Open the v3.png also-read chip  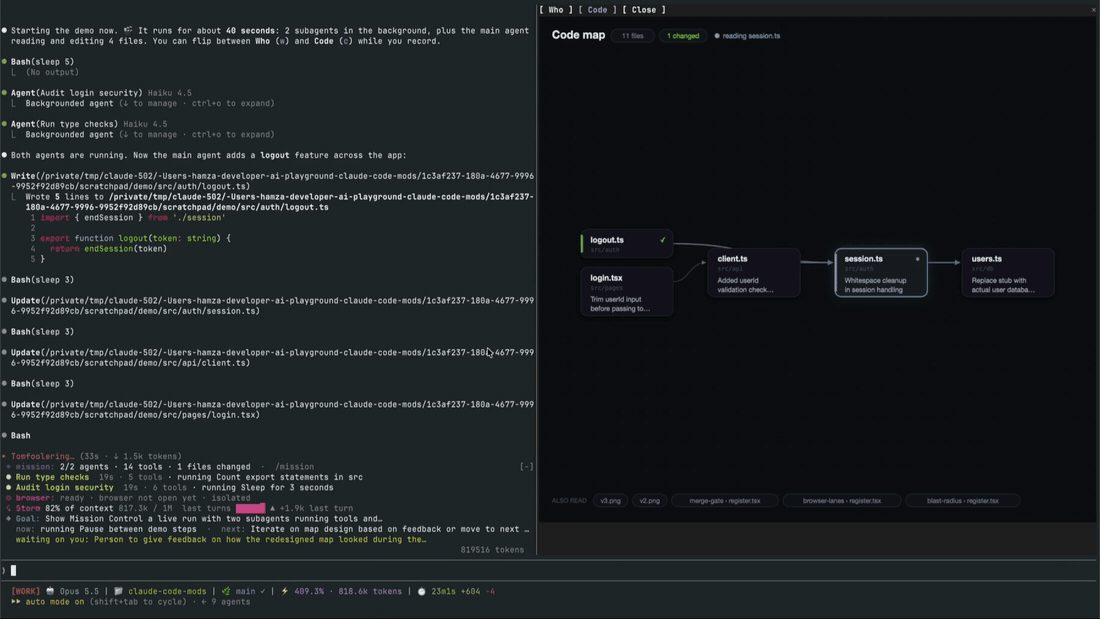pyautogui.click(x=610, y=500)
